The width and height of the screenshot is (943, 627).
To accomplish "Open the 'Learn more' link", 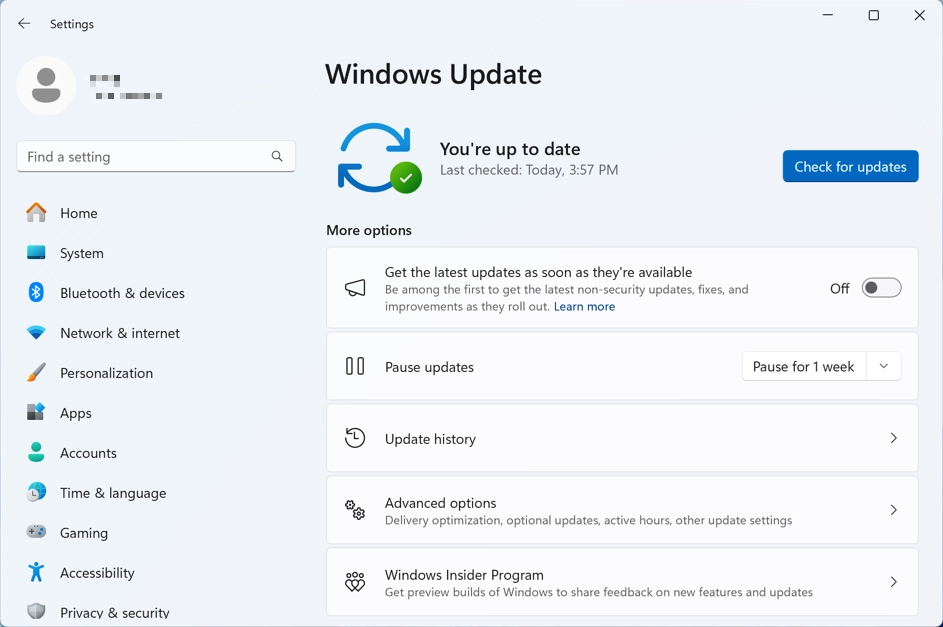I will pyautogui.click(x=584, y=306).
